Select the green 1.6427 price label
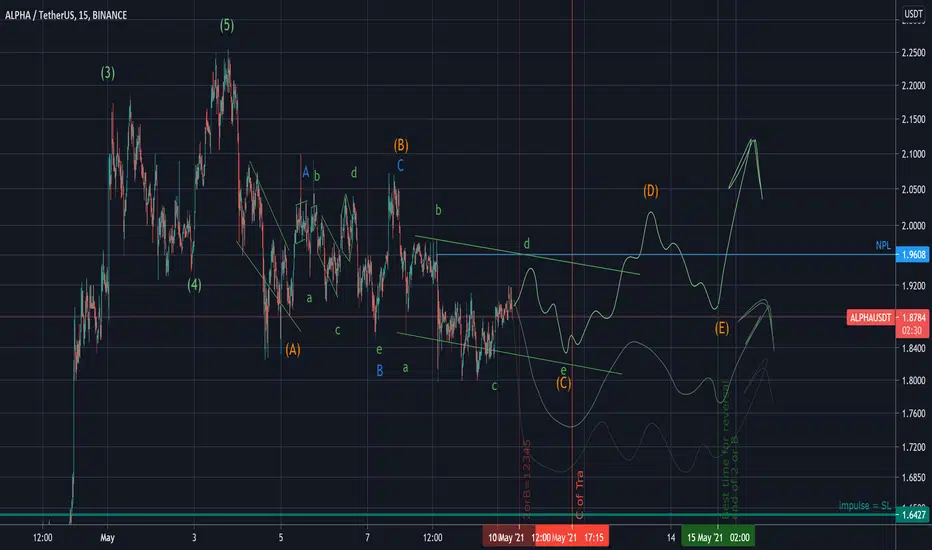Viewport: 932px width, 550px height. [912, 515]
